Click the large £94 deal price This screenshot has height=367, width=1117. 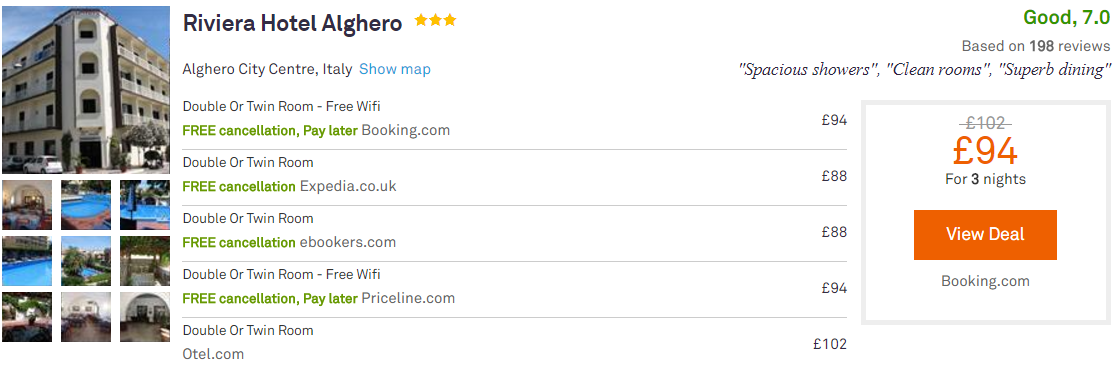pyautogui.click(x=985, y=150)
